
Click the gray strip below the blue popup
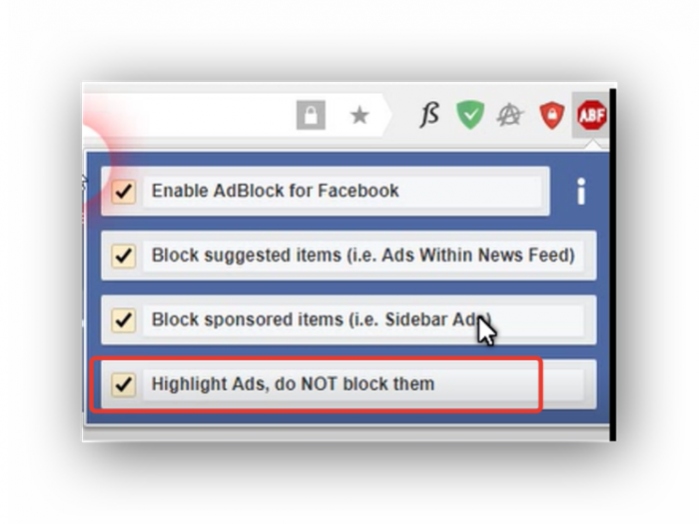346,432
